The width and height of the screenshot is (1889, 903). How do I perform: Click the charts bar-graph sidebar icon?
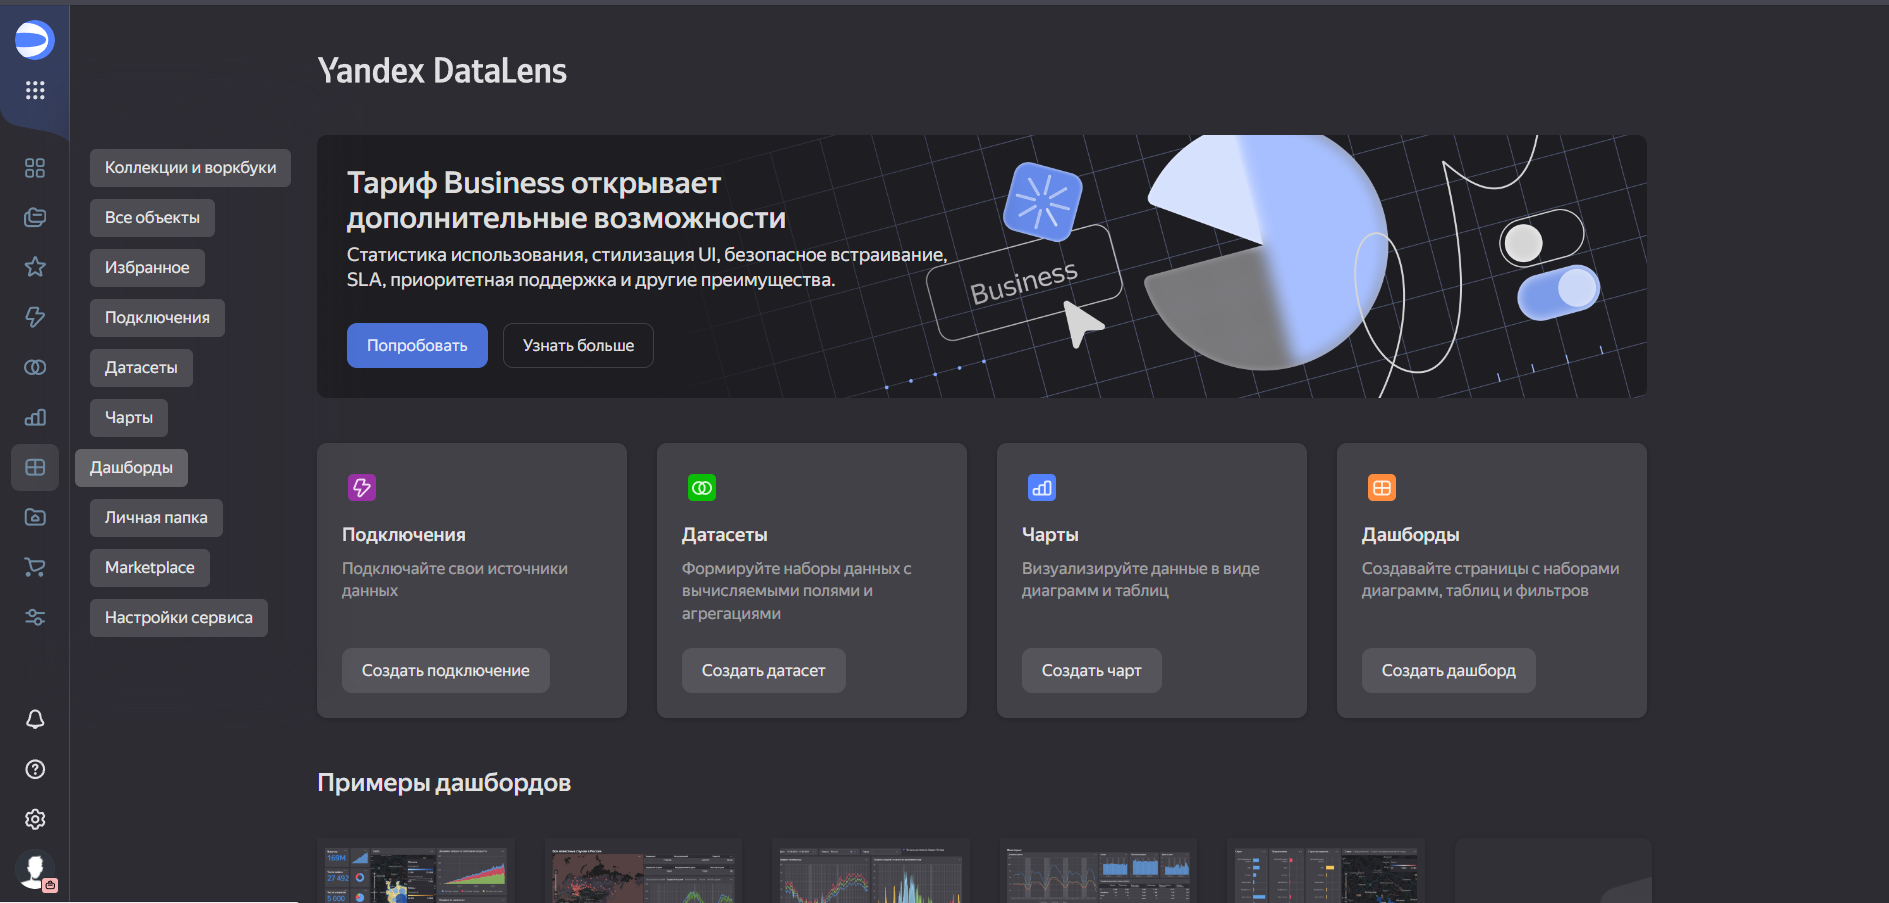point(35,417)
